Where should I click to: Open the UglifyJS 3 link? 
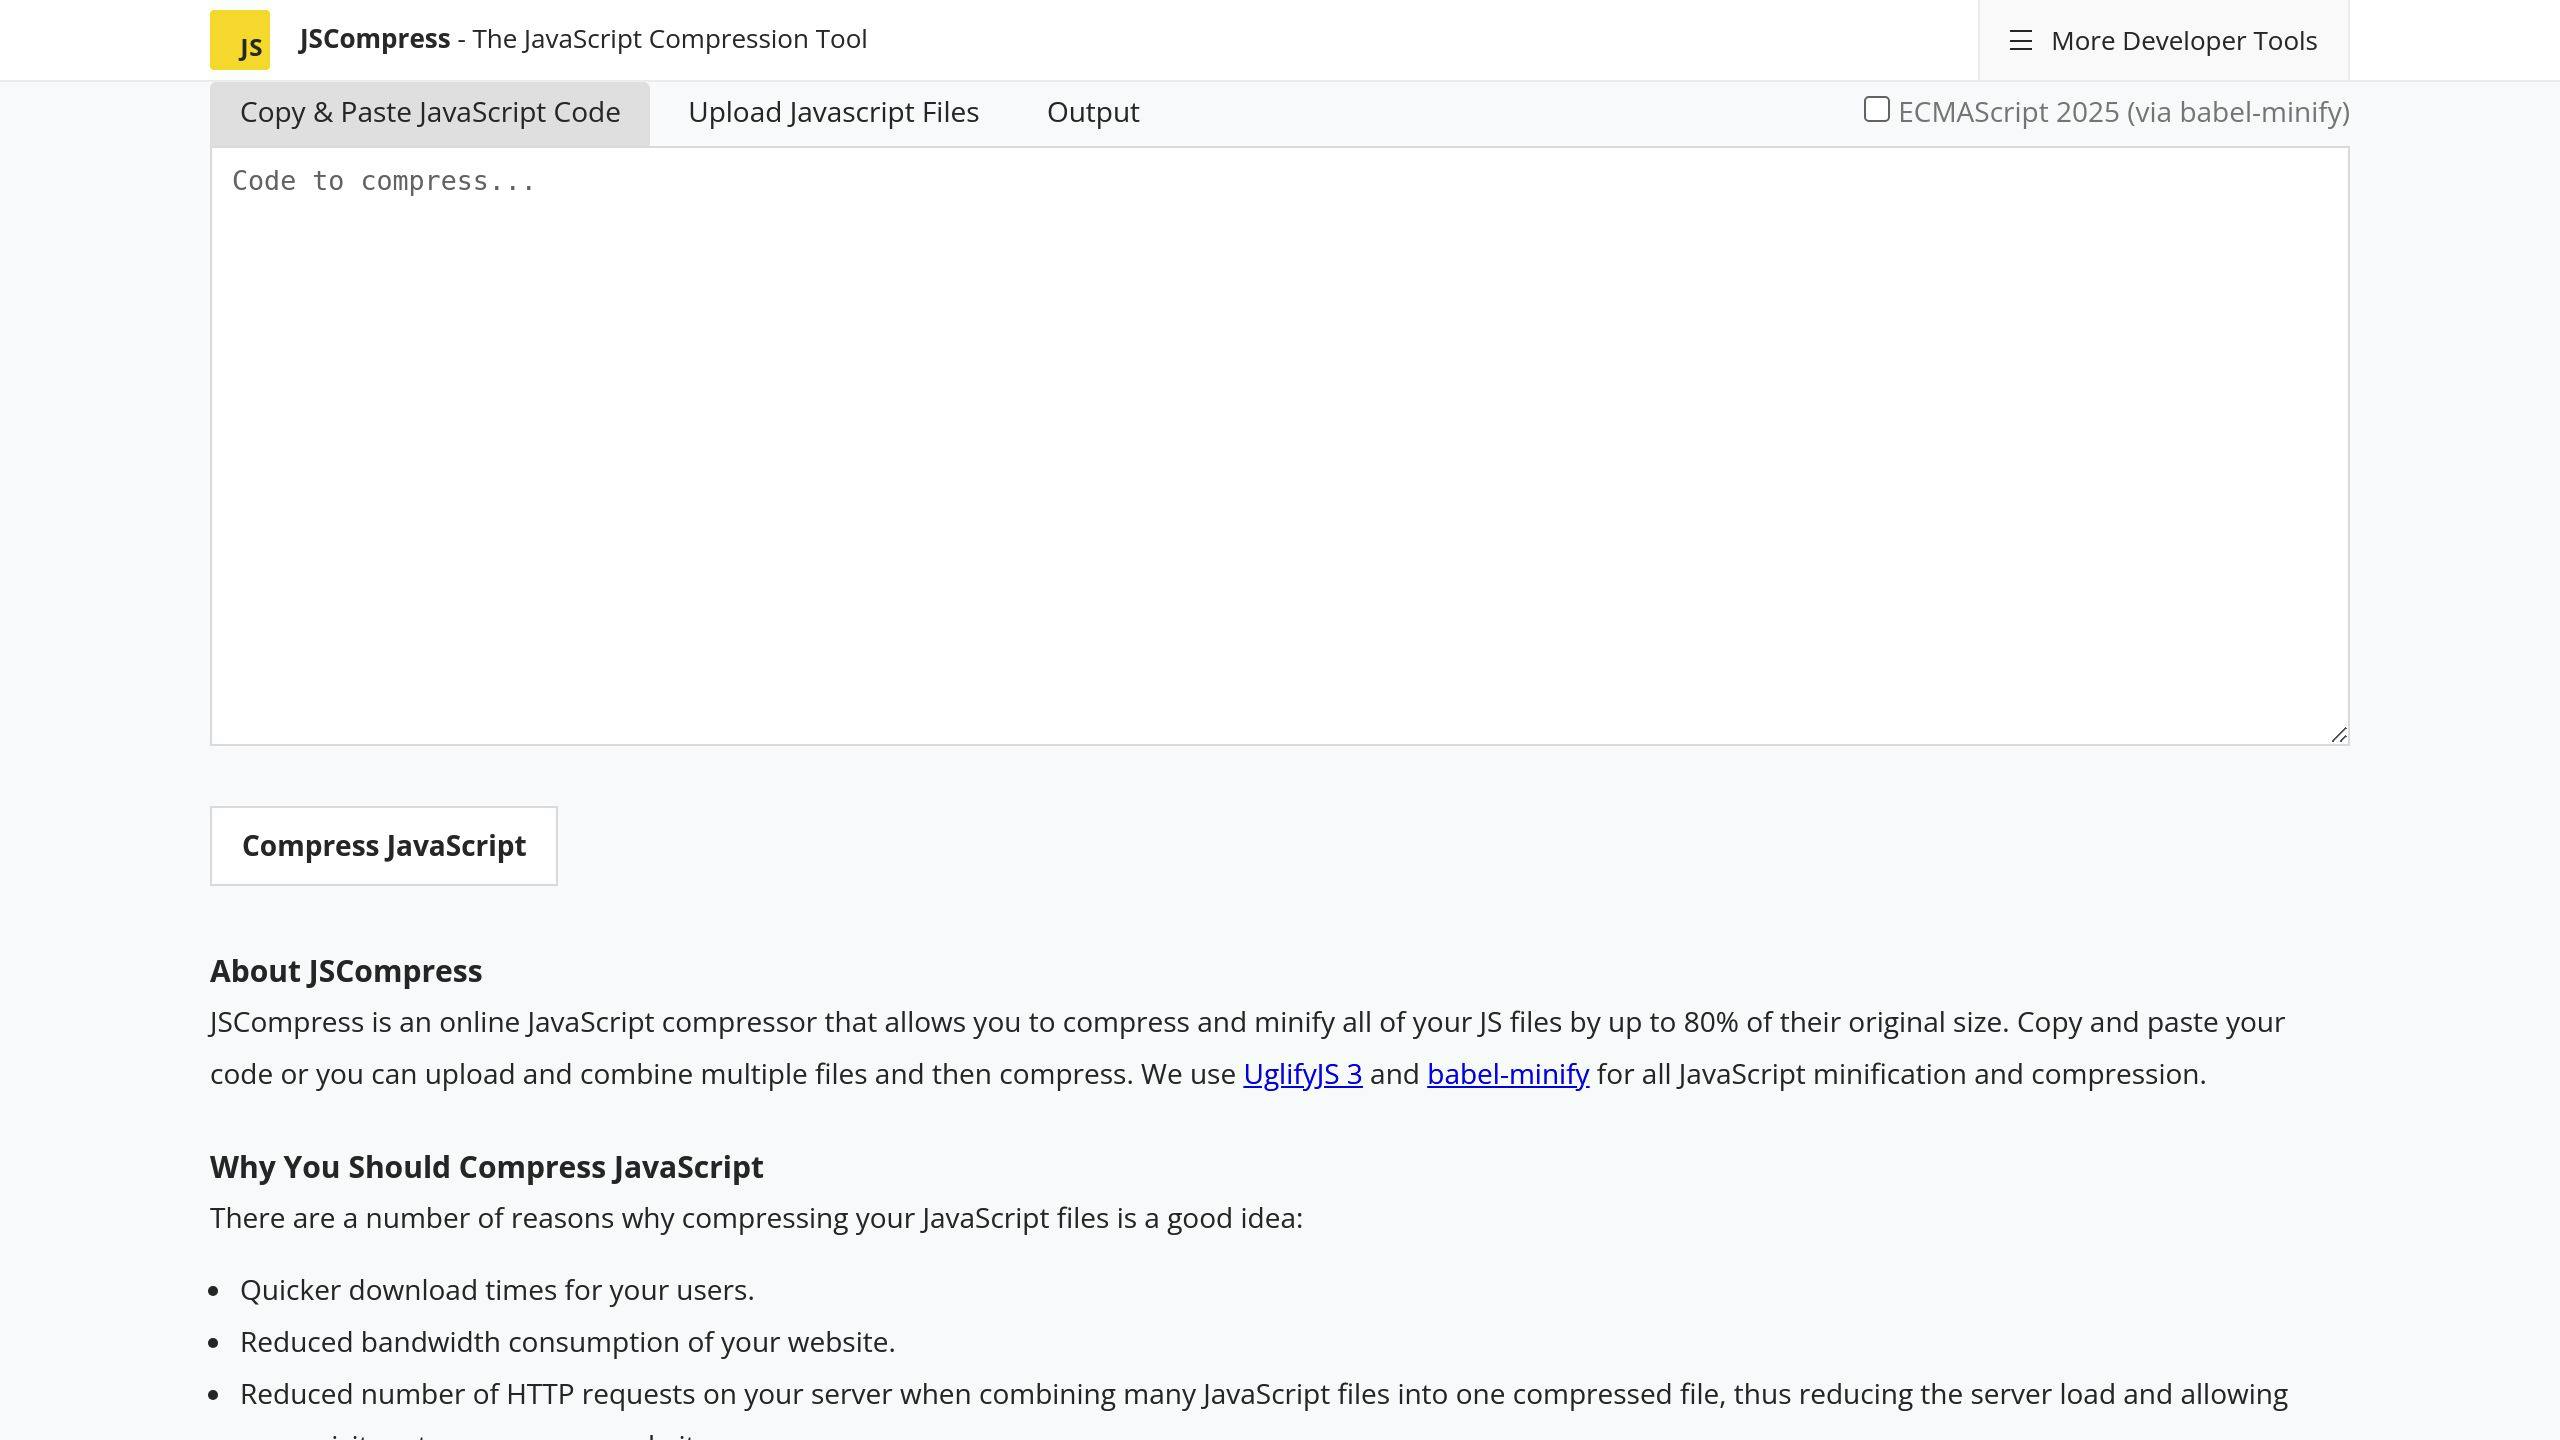(1302, 1074)
